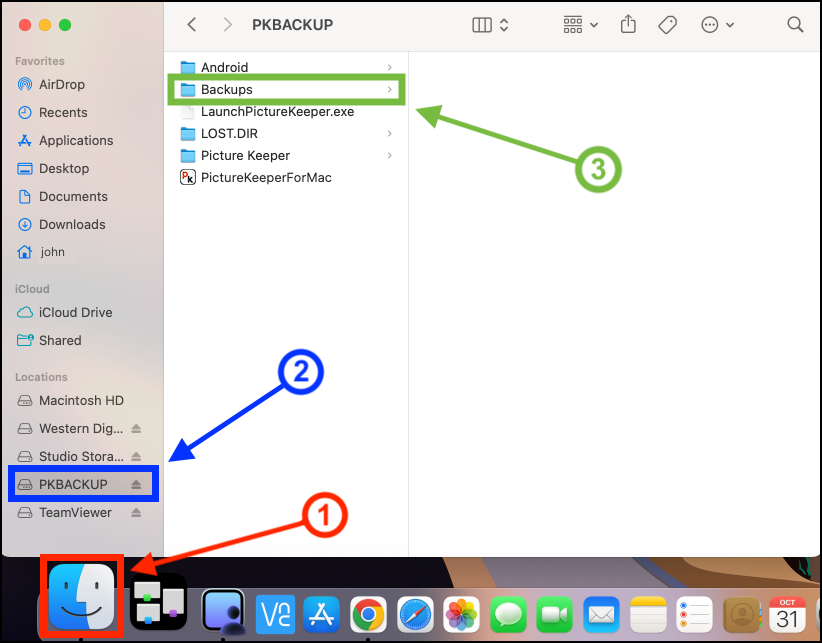Open the group-by grid icon menu
Screen dimensions: 822x643
click(x=572, y=25)
